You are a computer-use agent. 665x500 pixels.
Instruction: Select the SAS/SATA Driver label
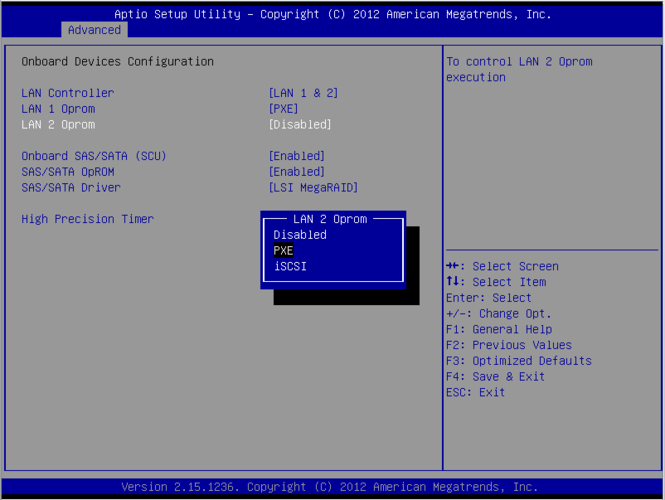pyautogui.click(x=71, y=188)
